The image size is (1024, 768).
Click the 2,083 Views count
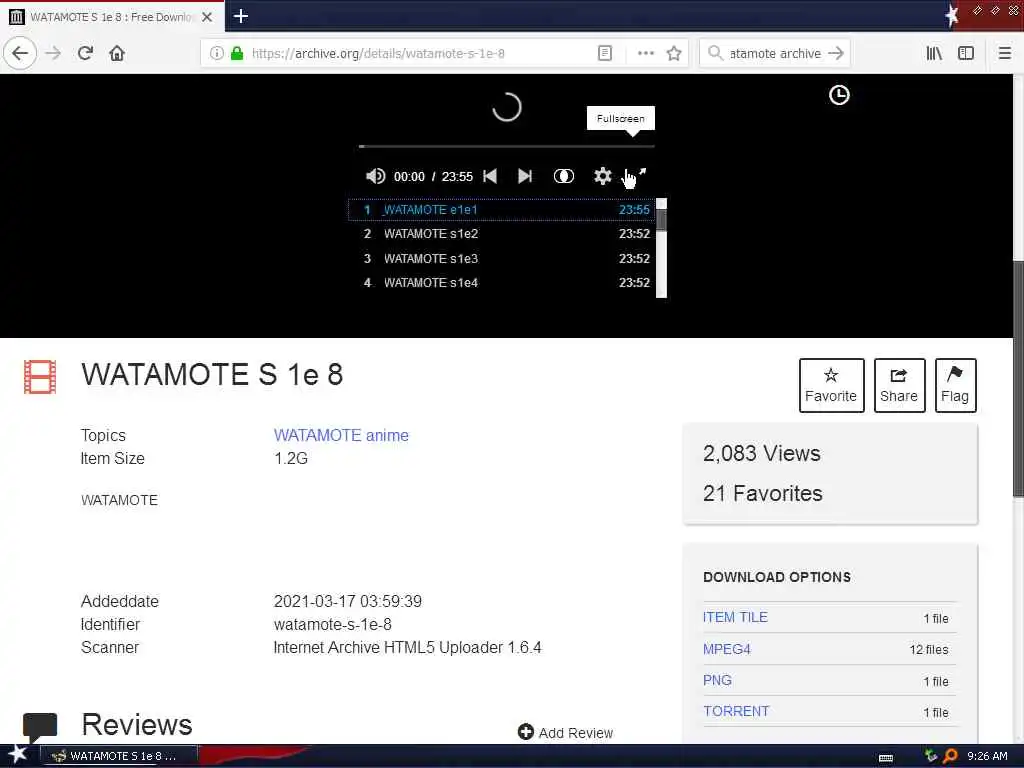click(761, 454)
